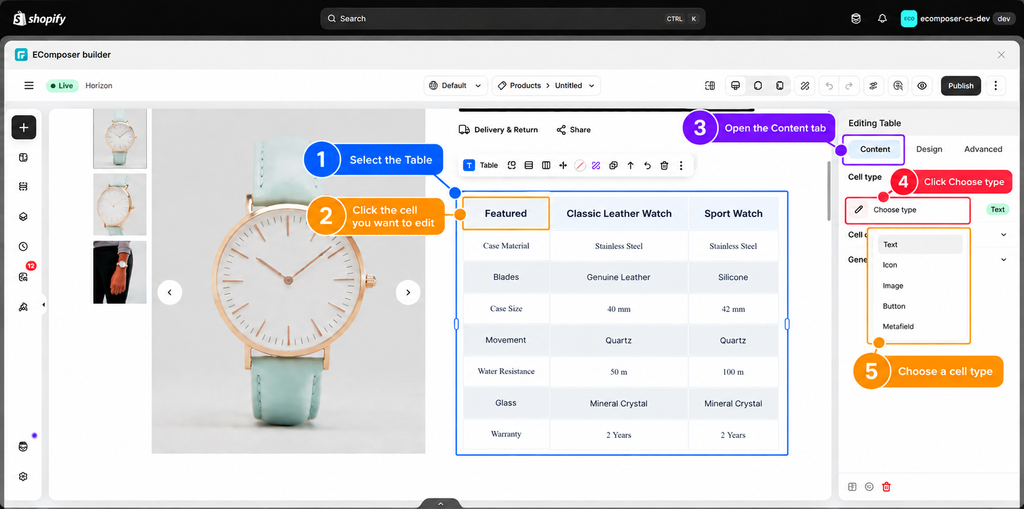
Task: Click the Classic Leather Watch header cell
Action: 618,214
